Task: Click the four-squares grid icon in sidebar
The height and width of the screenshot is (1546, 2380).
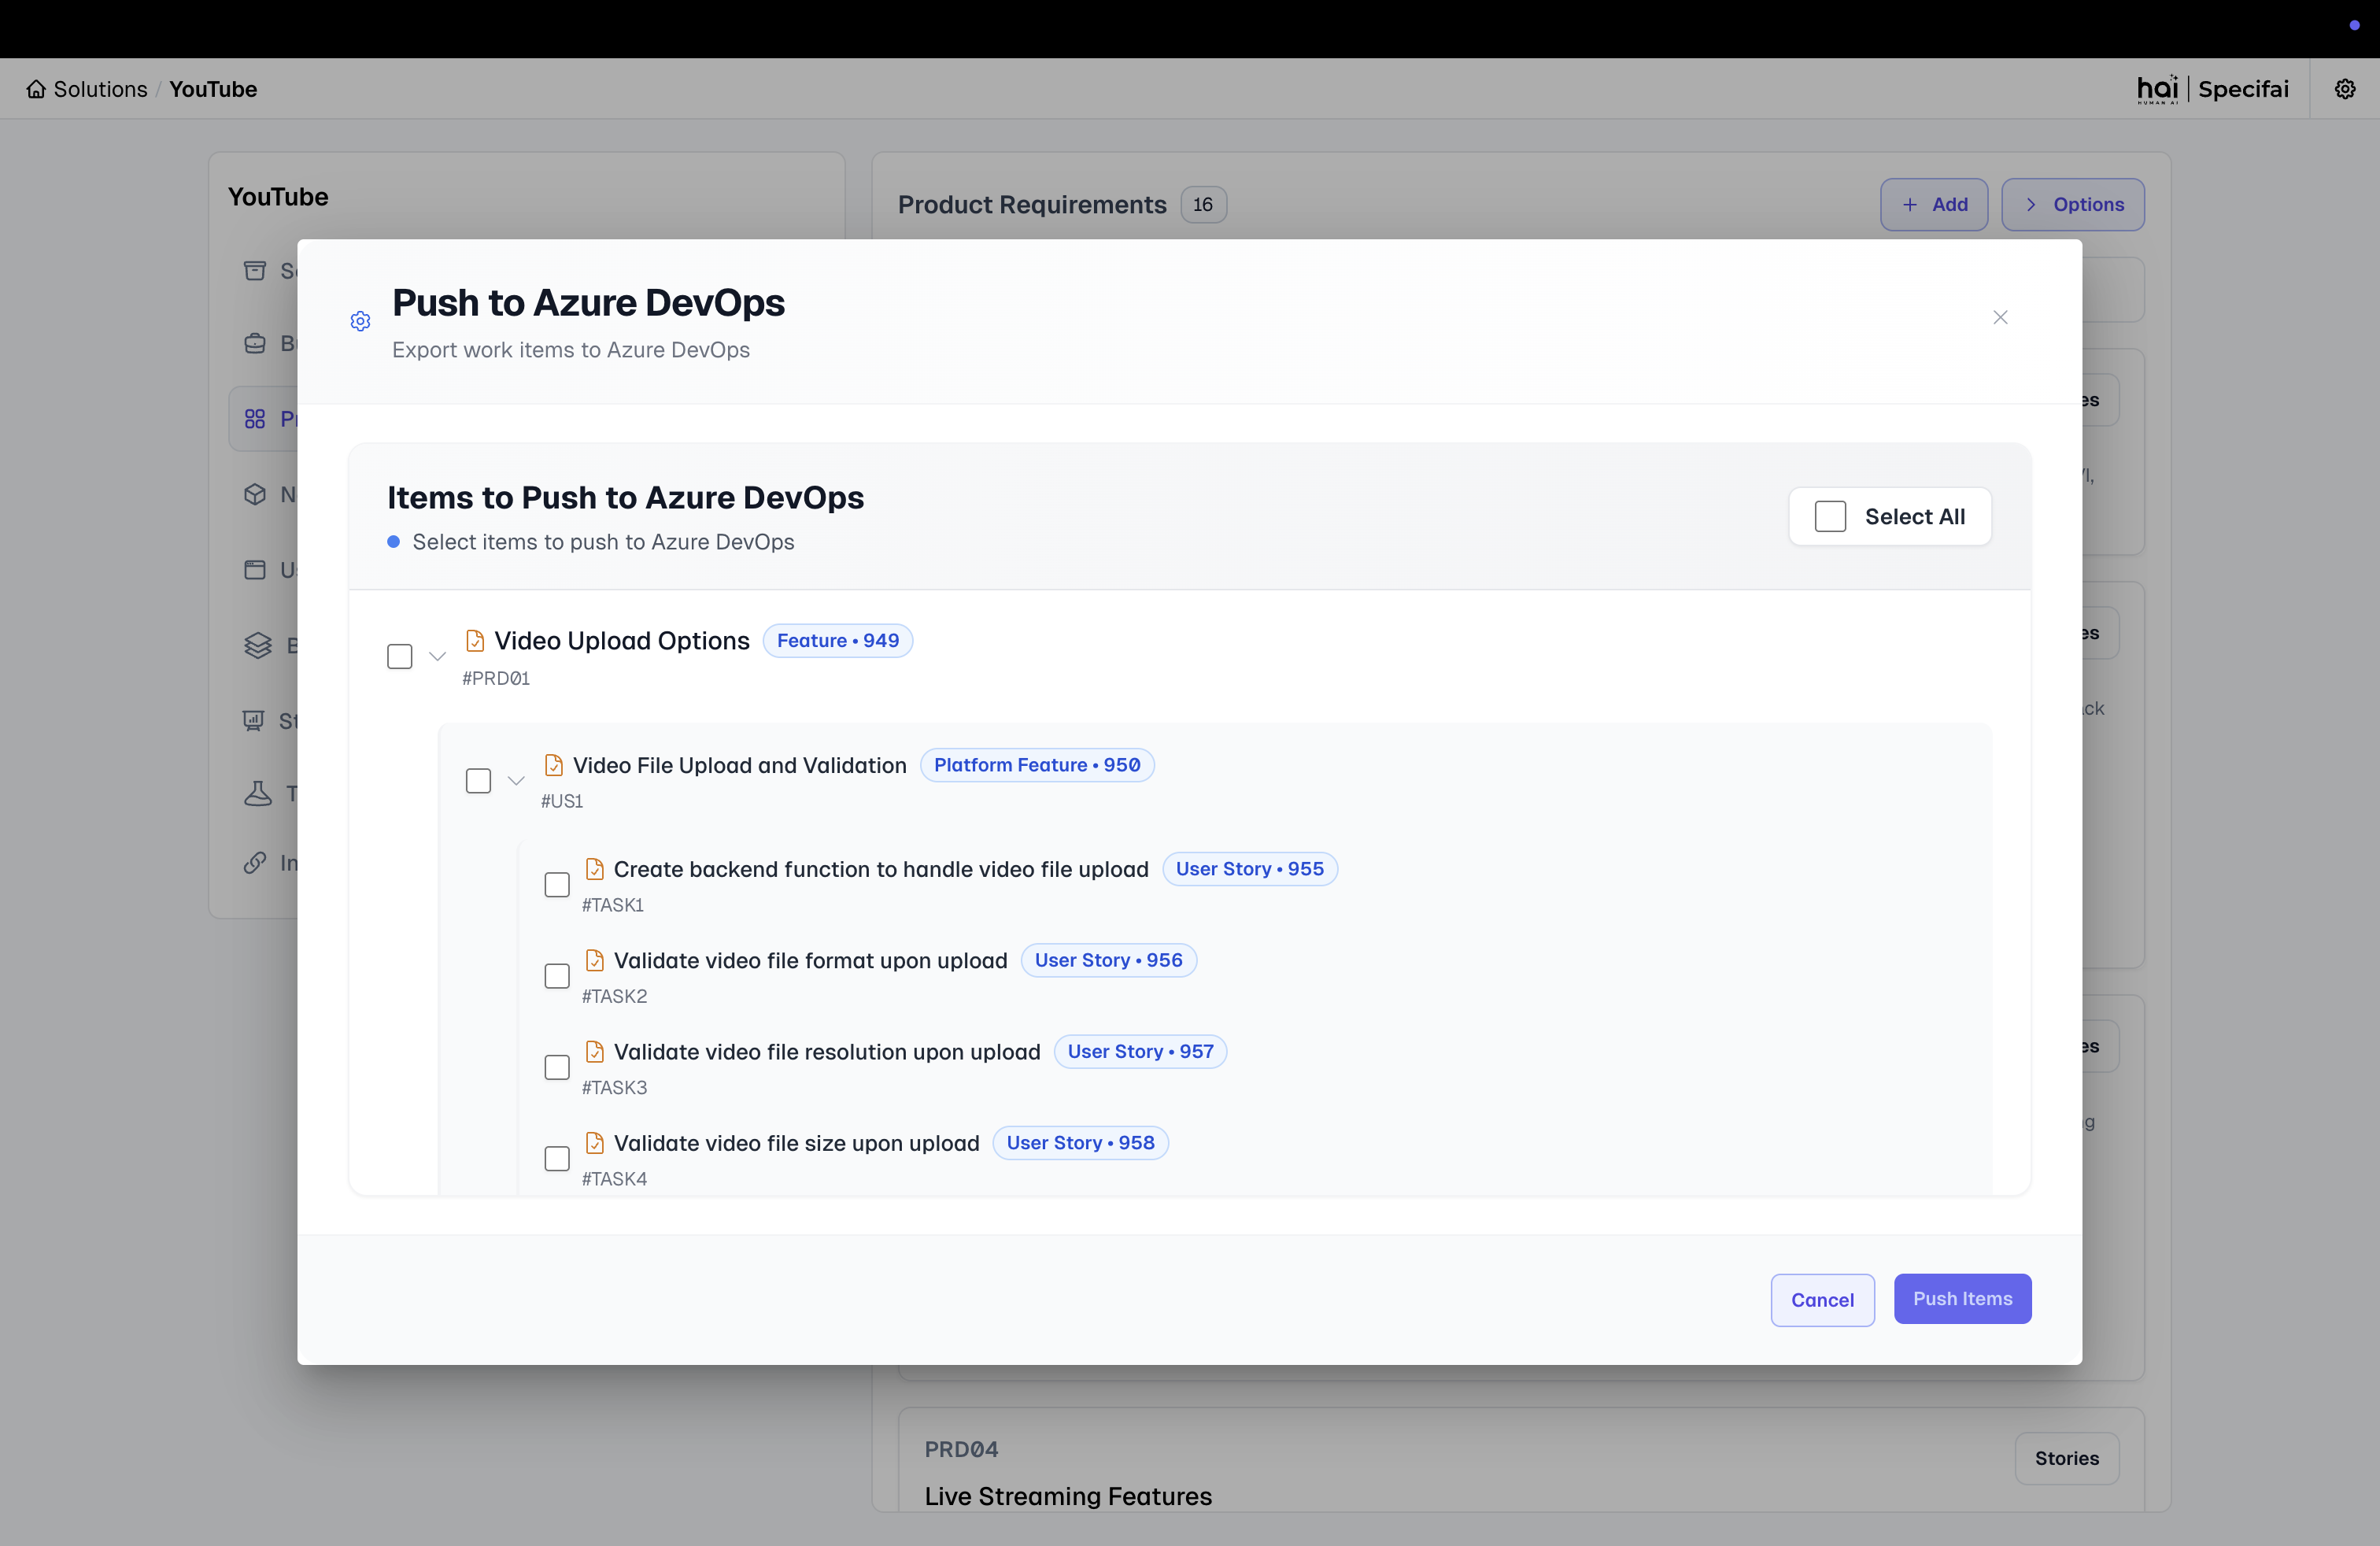Action: point(255,418)
